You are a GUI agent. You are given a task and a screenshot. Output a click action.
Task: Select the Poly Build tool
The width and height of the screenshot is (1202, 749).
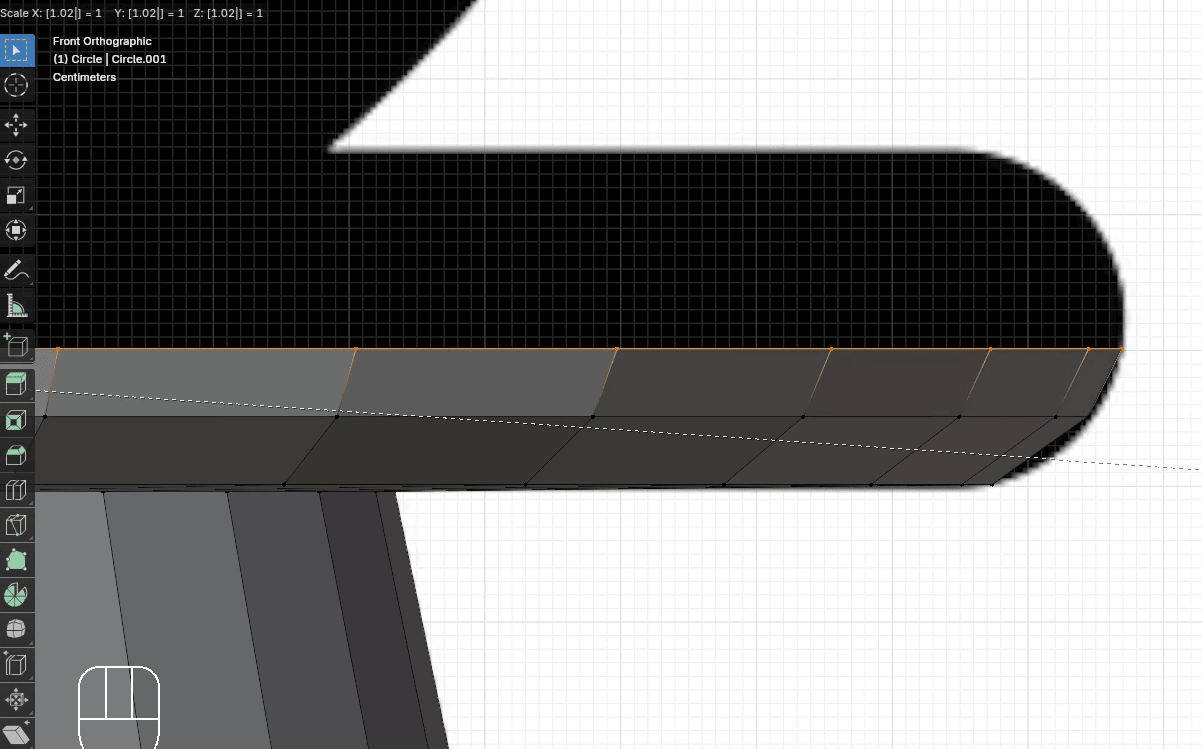(16, 560)
